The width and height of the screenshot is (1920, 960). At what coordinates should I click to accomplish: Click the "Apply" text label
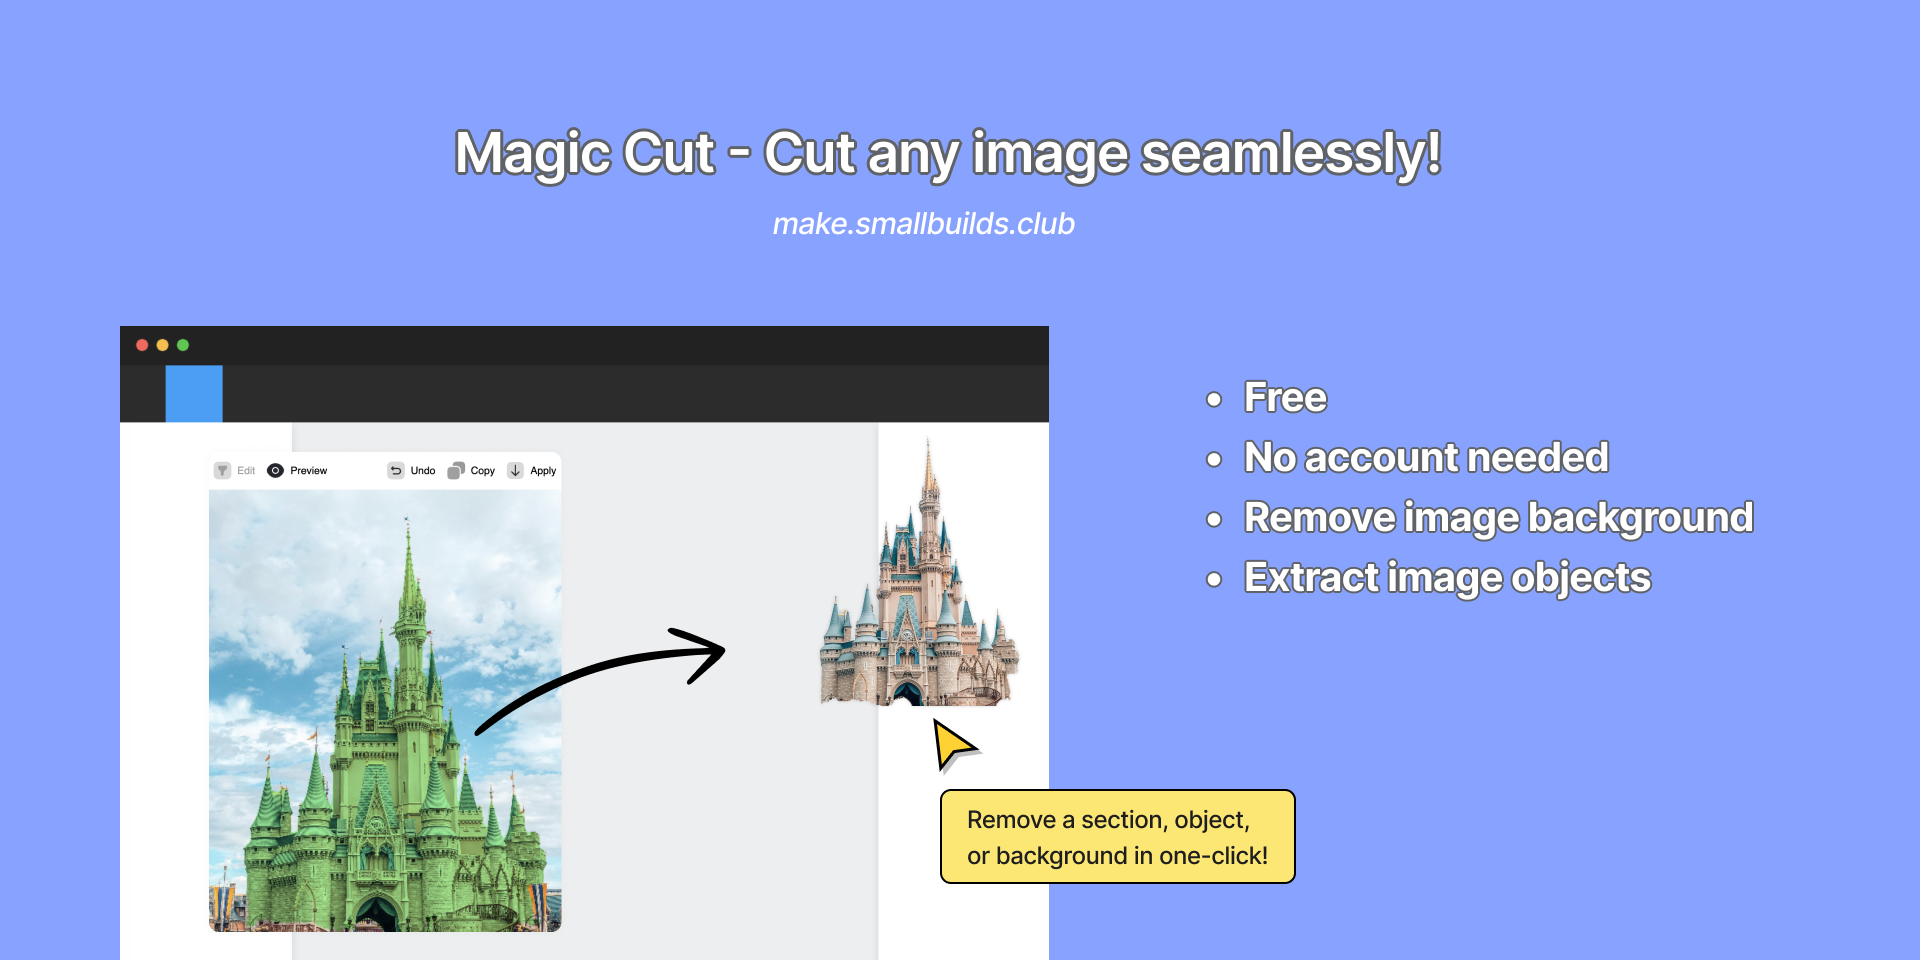[543, 471]
